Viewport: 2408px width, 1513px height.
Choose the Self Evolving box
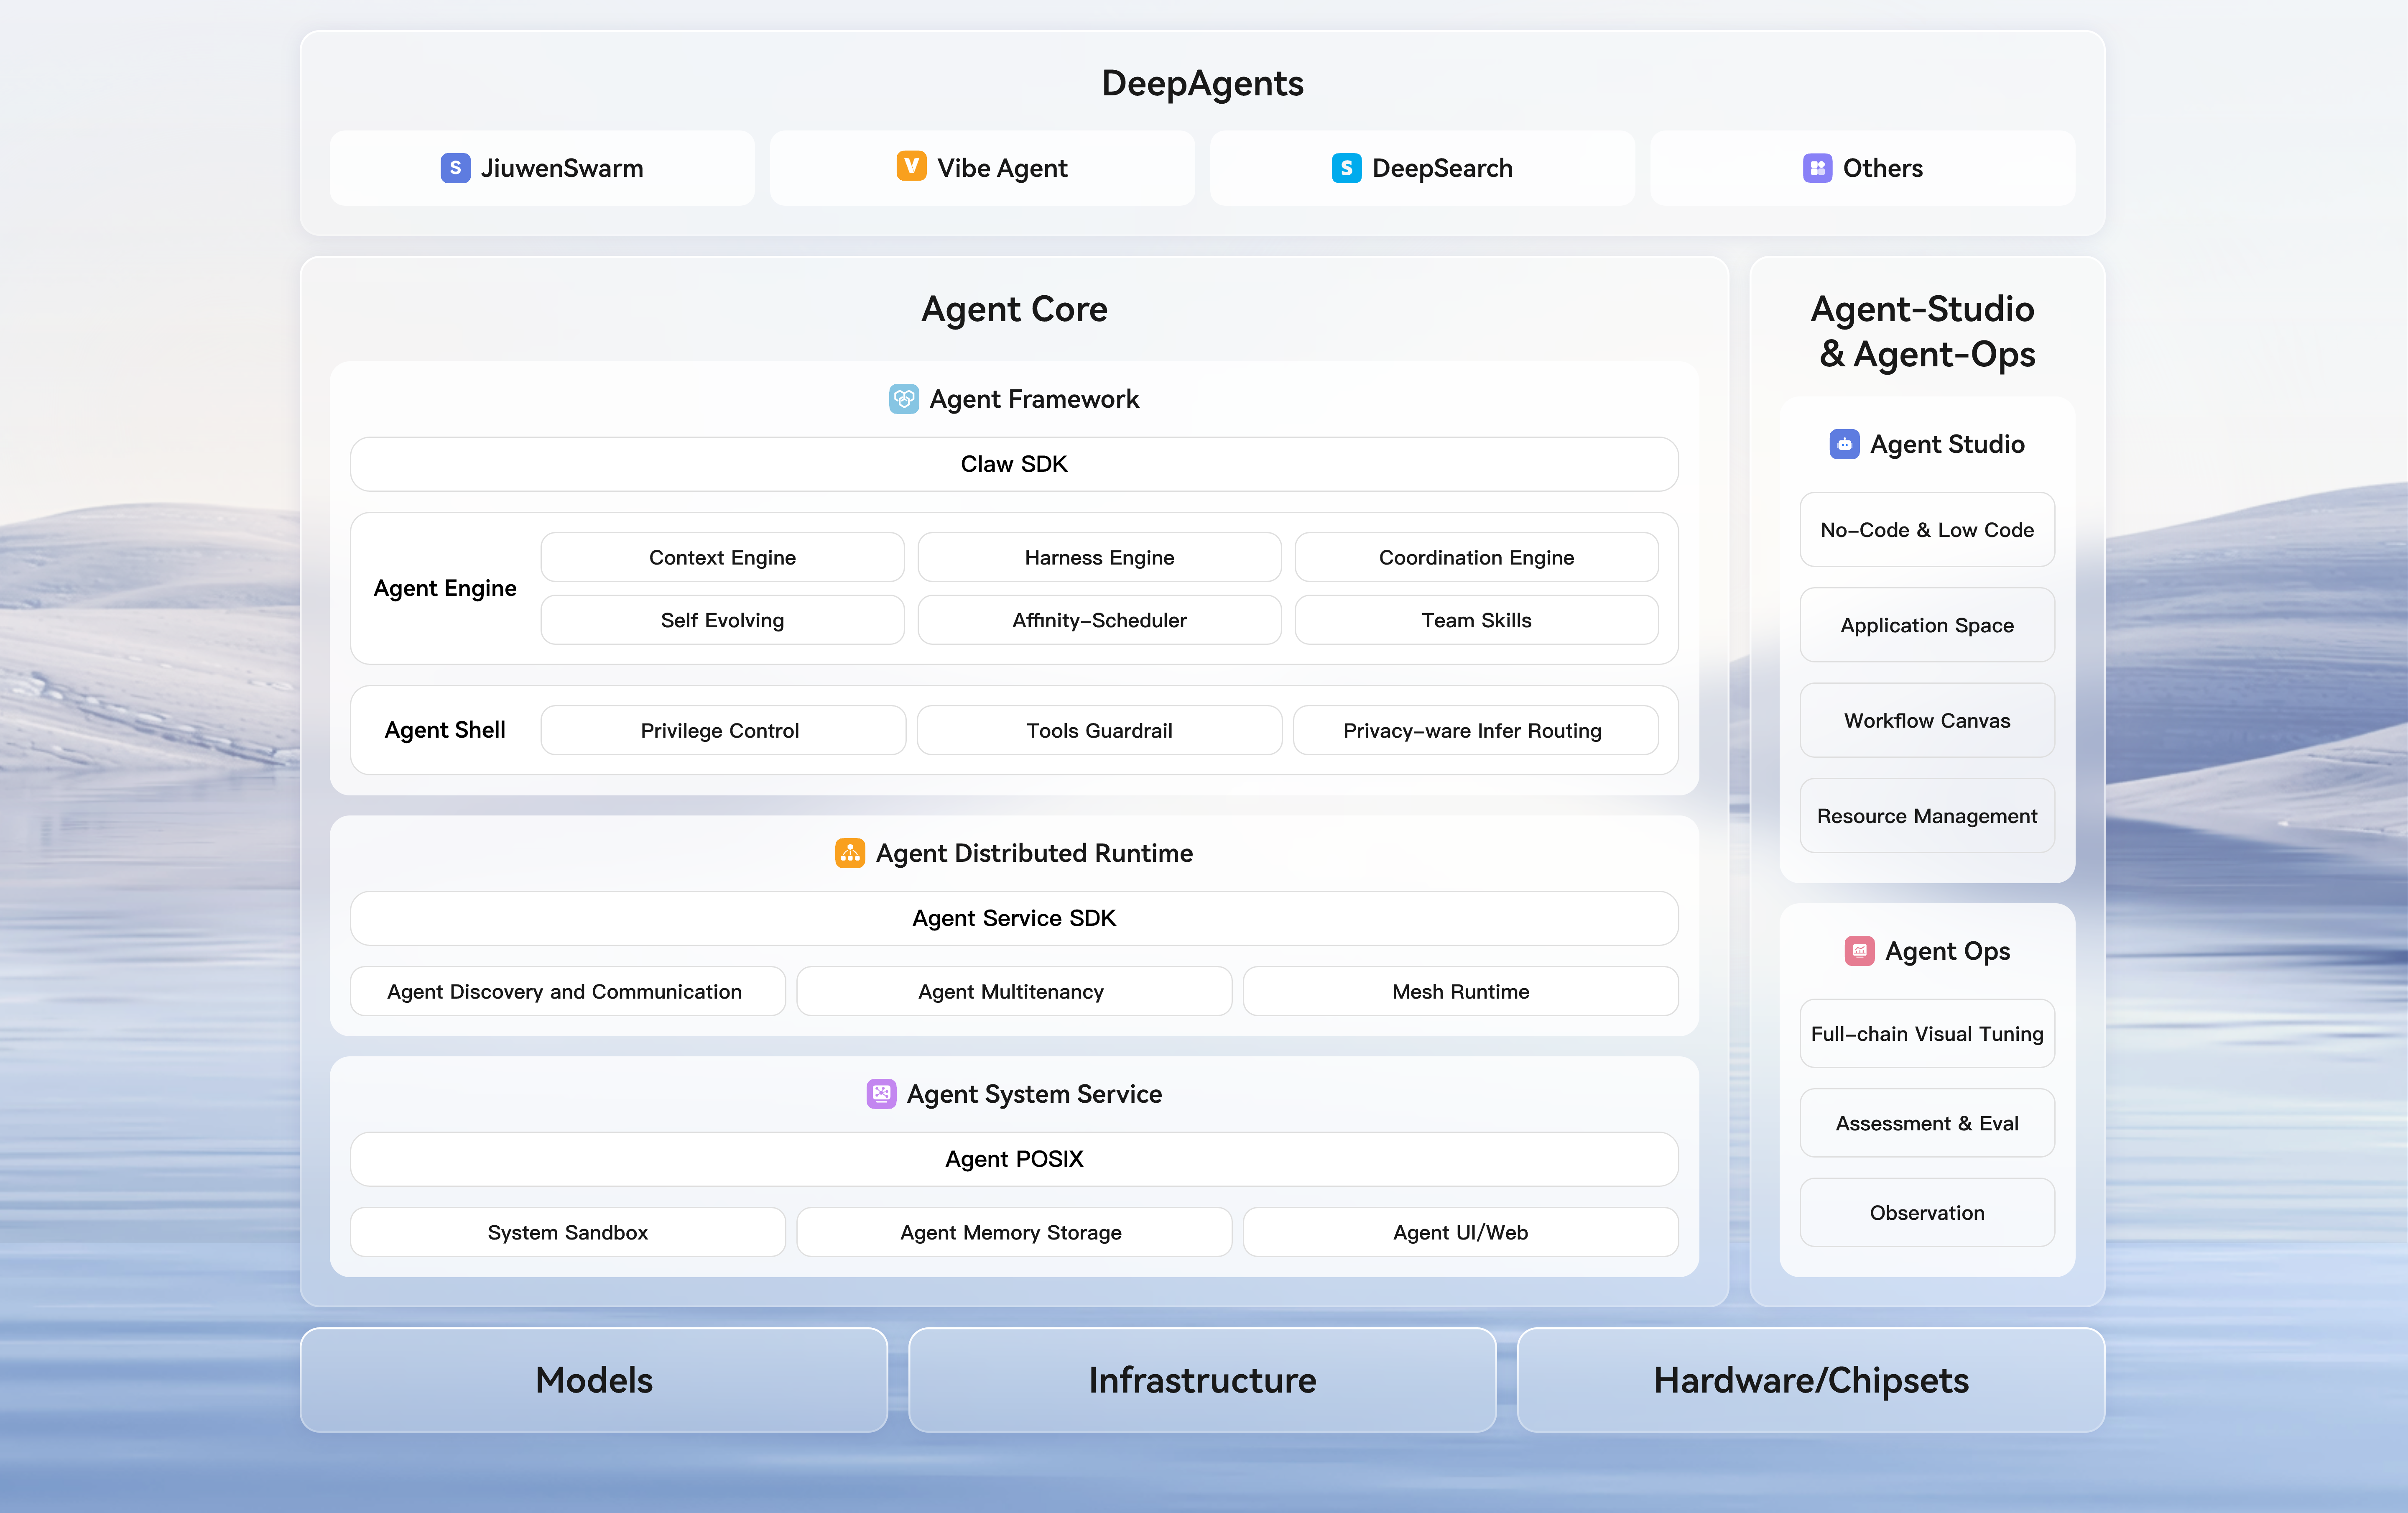[722, 620]
